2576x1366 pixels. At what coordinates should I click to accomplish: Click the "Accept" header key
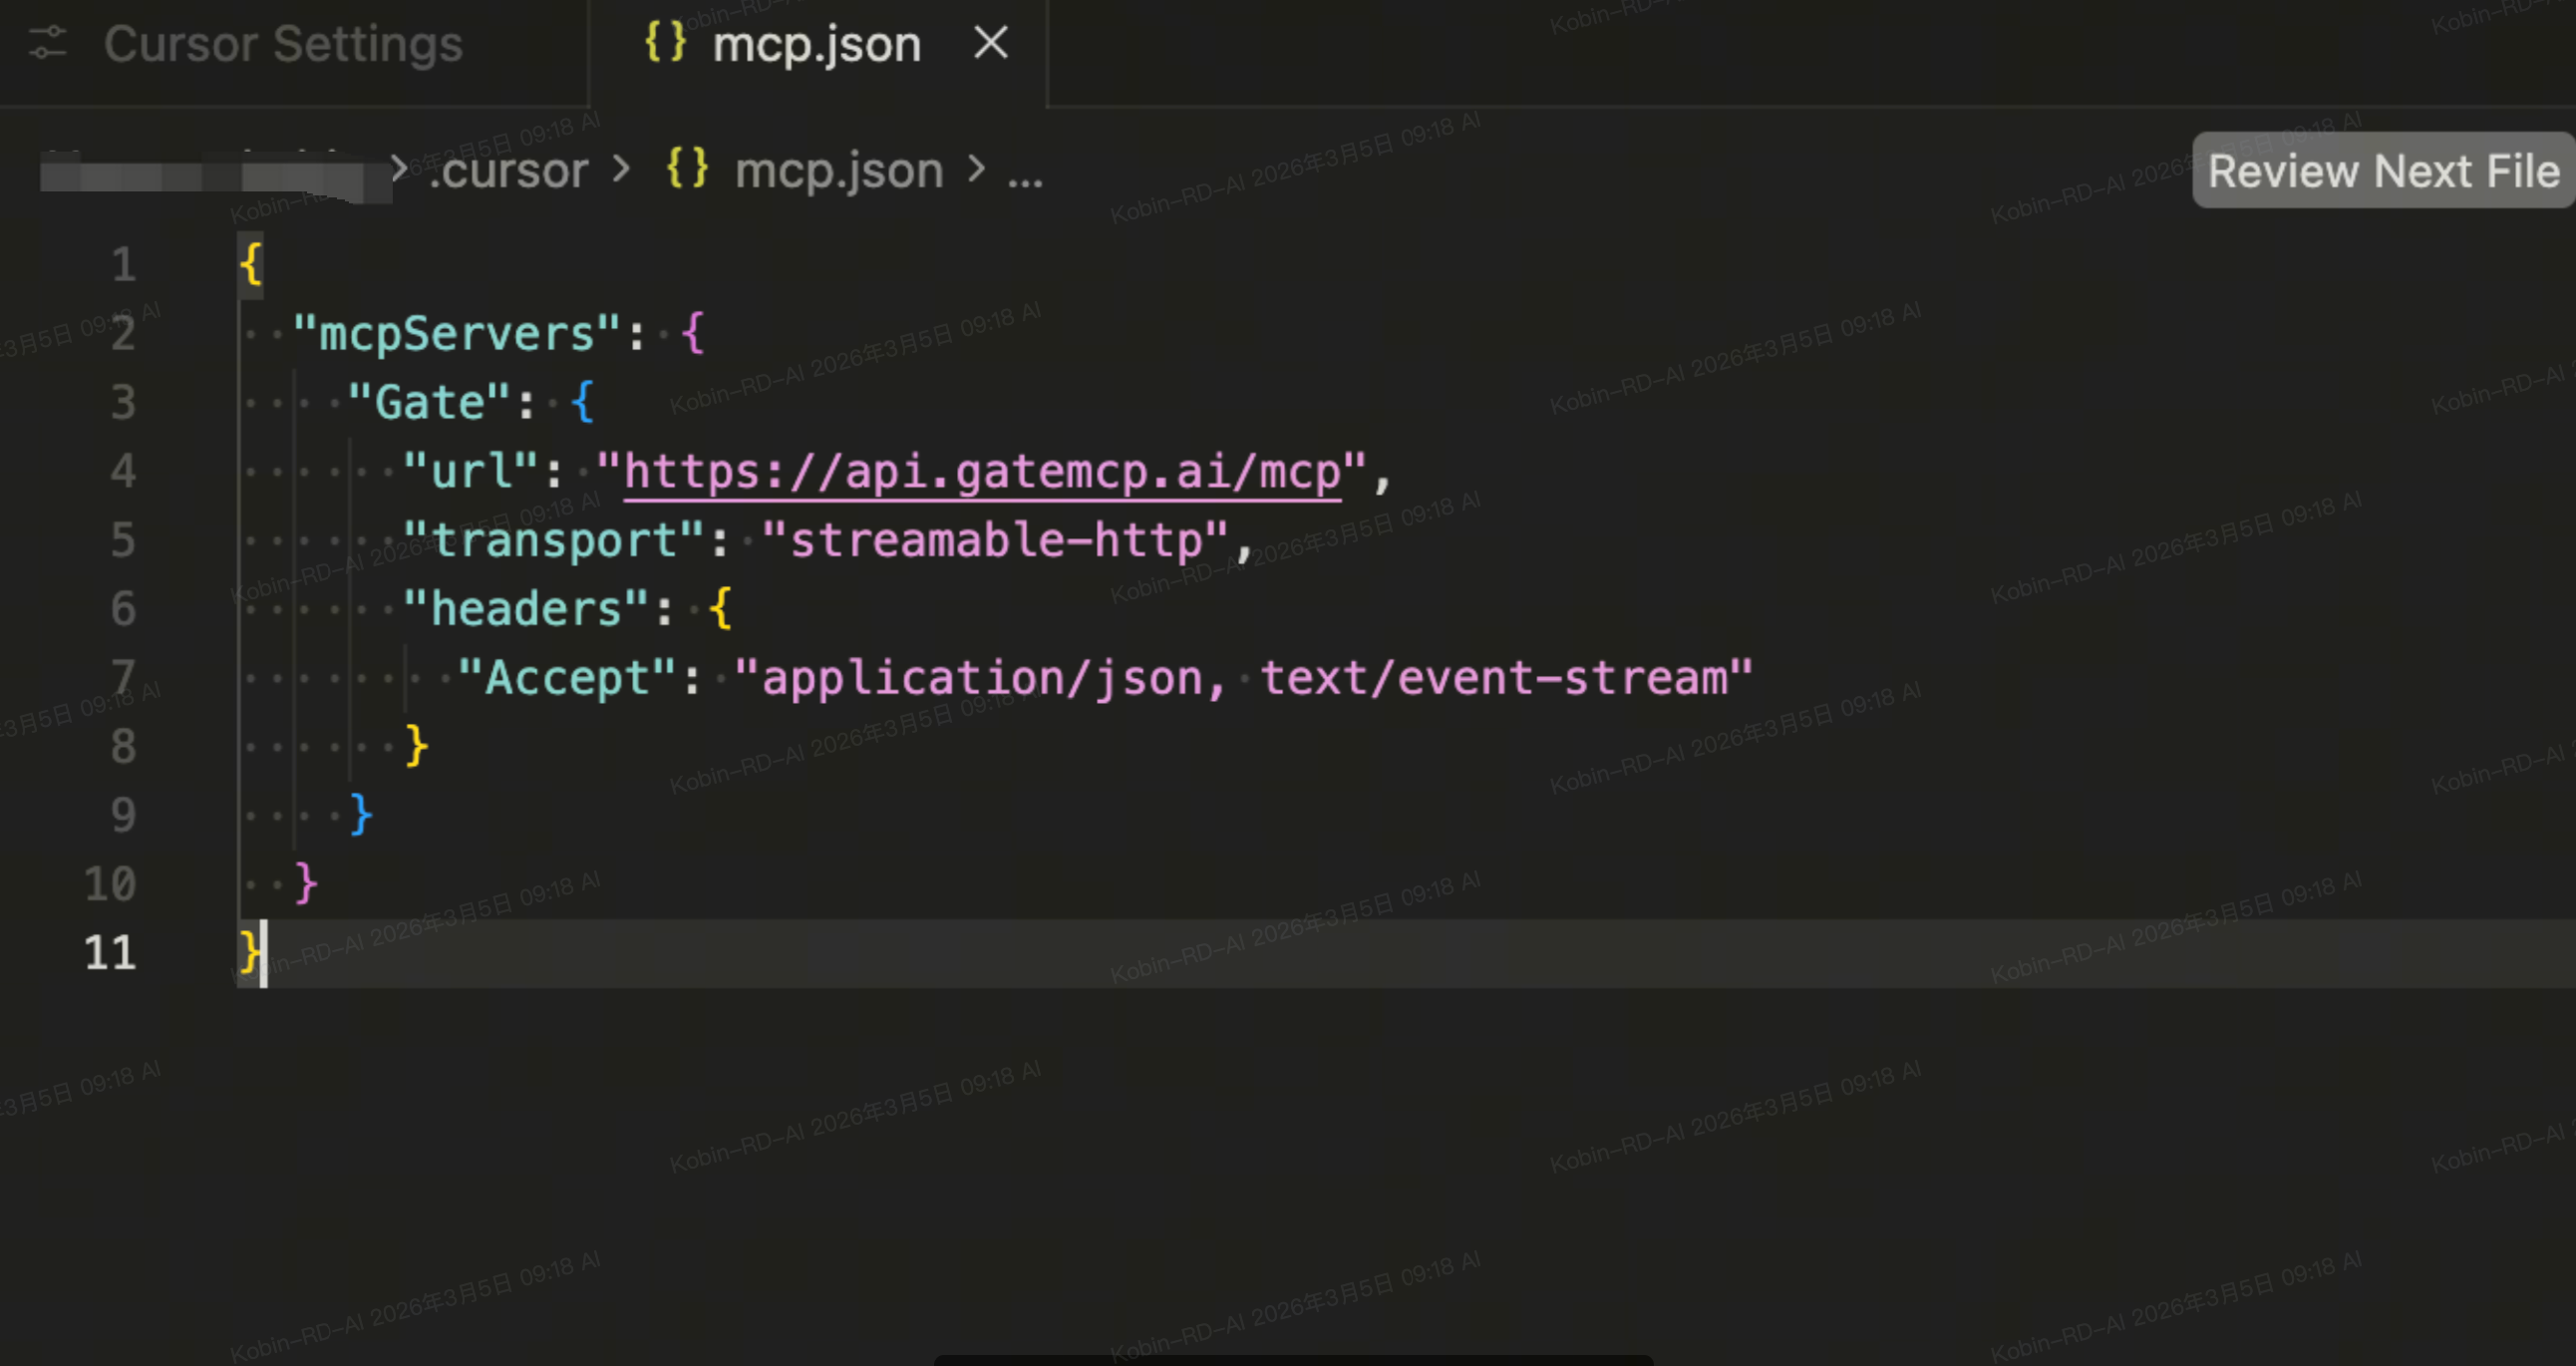pos(567,678)
